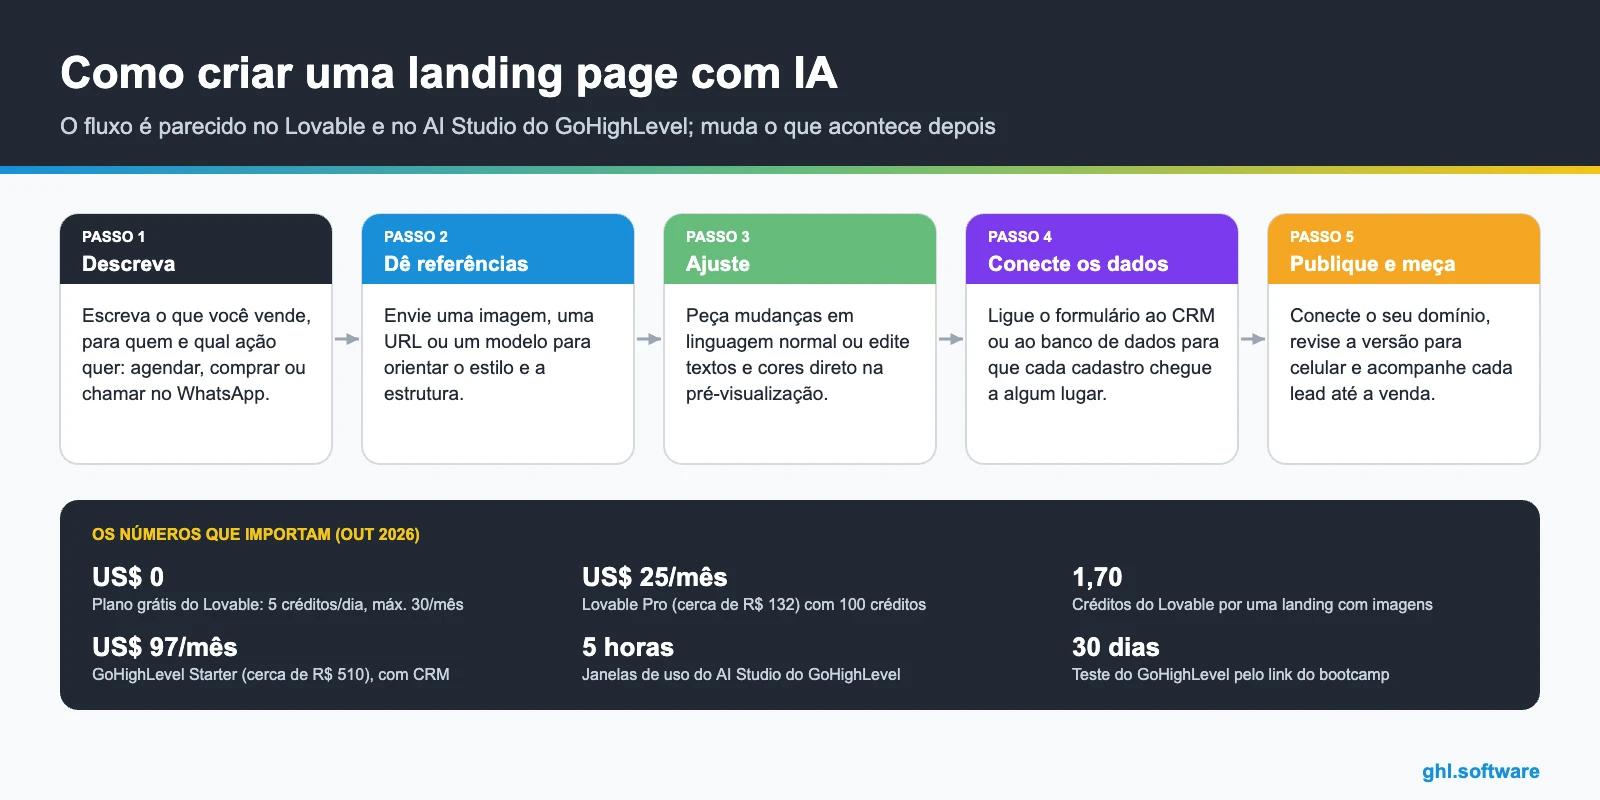Select the "30 dias" figure
The width and height of the screenshot is (1600, 800).
1116,647
